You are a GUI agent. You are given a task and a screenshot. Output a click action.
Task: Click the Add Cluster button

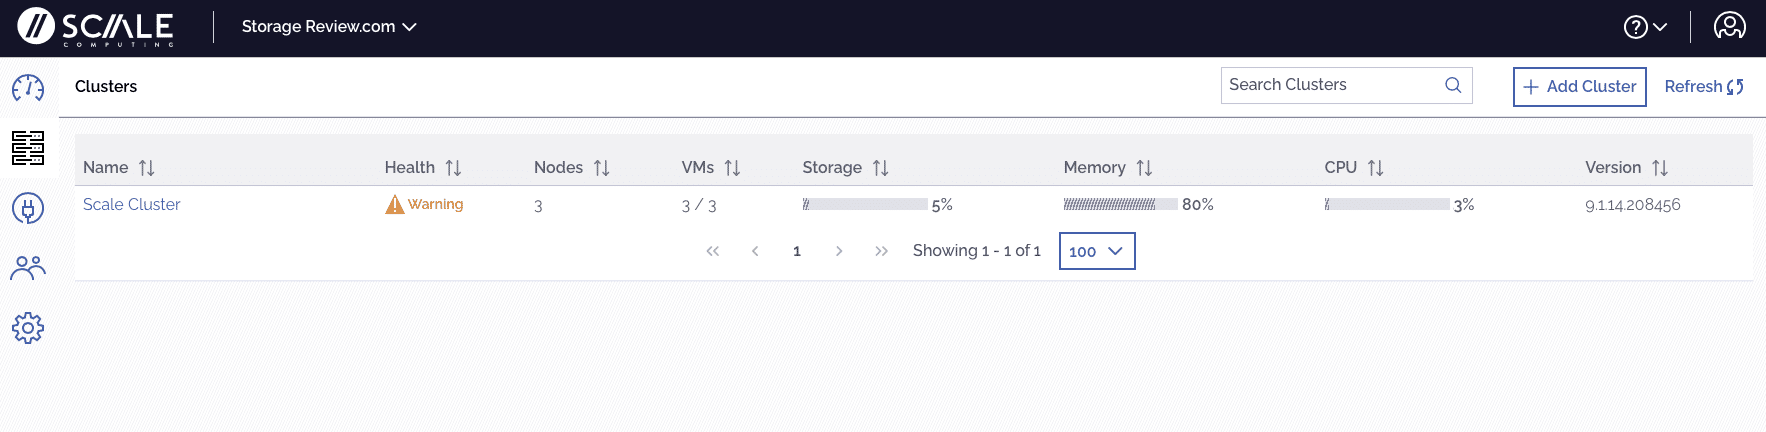click(1580, 87)
